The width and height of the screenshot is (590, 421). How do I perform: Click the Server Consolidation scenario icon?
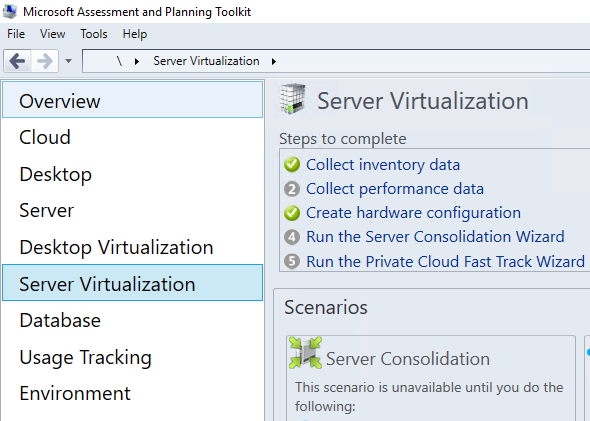coord(305,353)
